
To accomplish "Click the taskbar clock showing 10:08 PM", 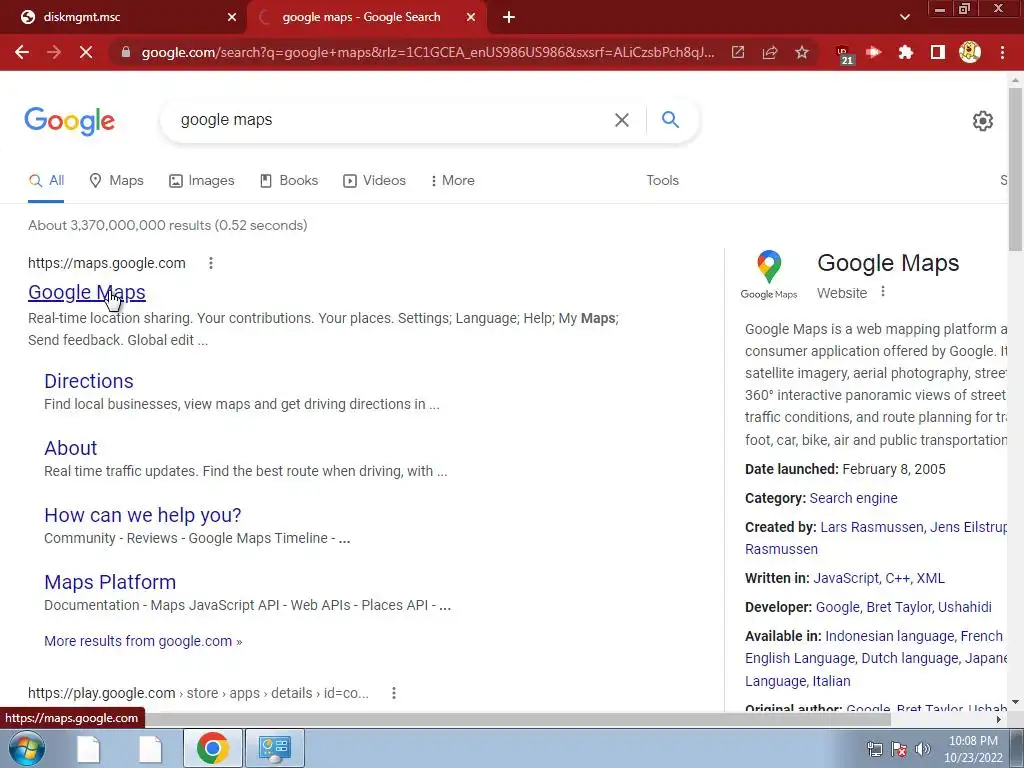I will pyautogui.click(x=973, y=749).
